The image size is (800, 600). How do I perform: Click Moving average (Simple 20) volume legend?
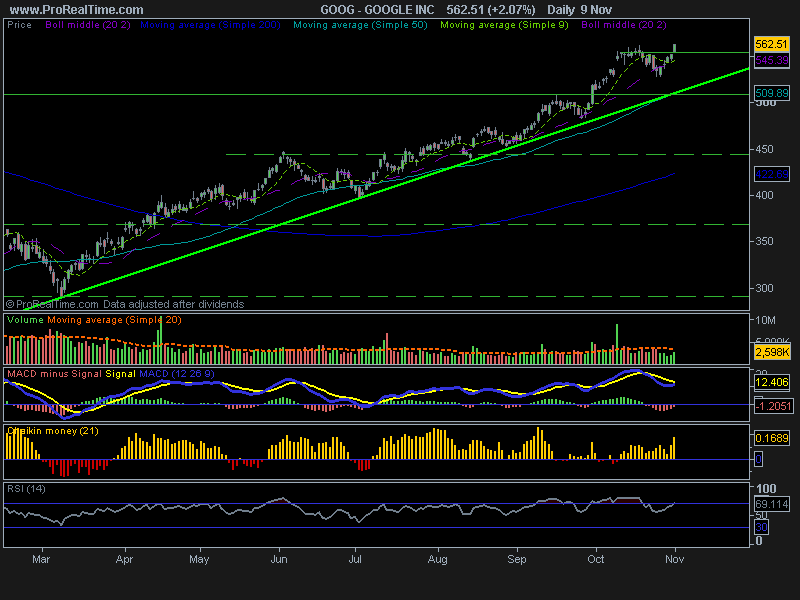pos(114,320)
